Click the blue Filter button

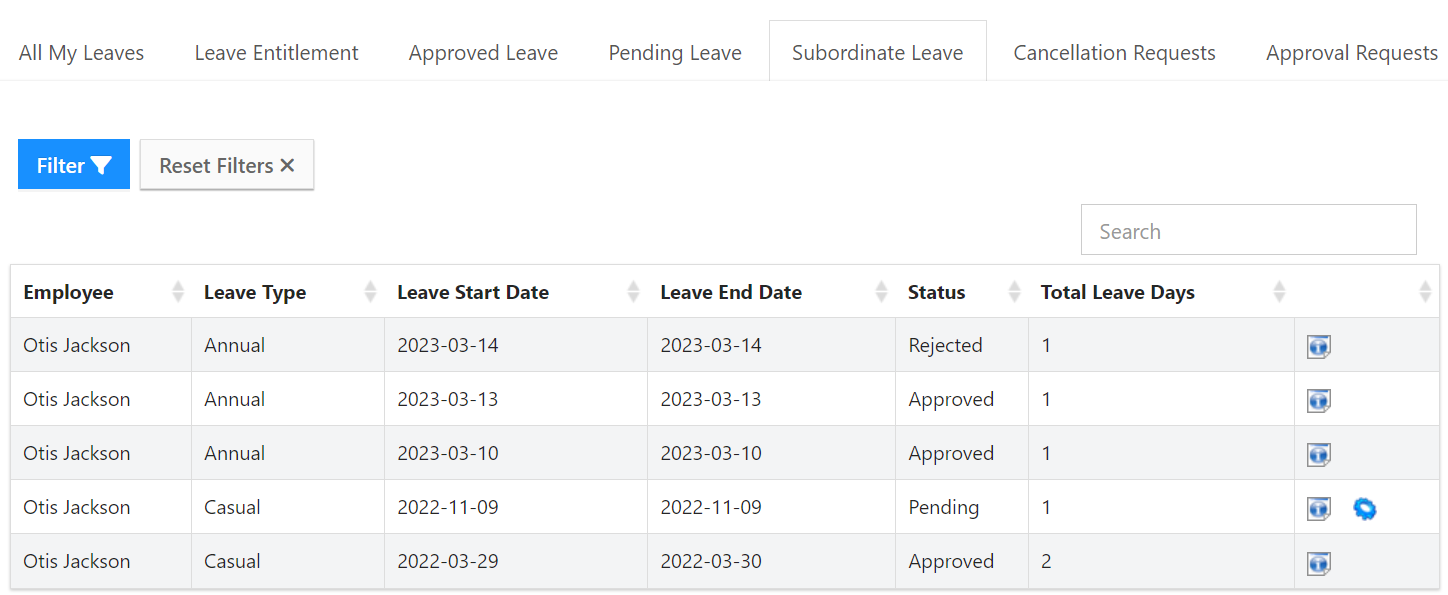tap(74, 165)
